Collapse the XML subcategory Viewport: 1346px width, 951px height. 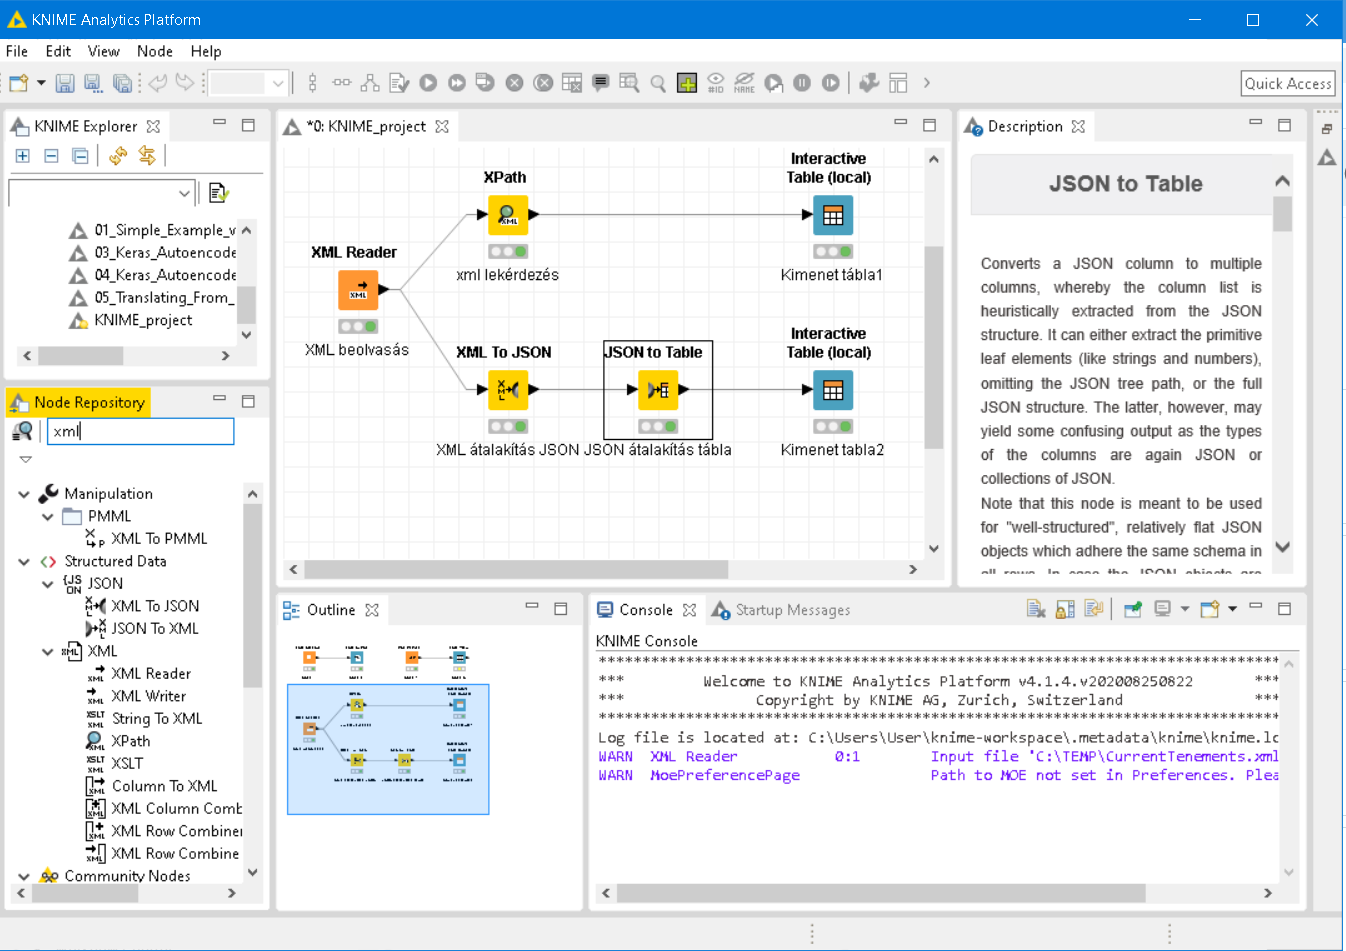coord(47,652)
